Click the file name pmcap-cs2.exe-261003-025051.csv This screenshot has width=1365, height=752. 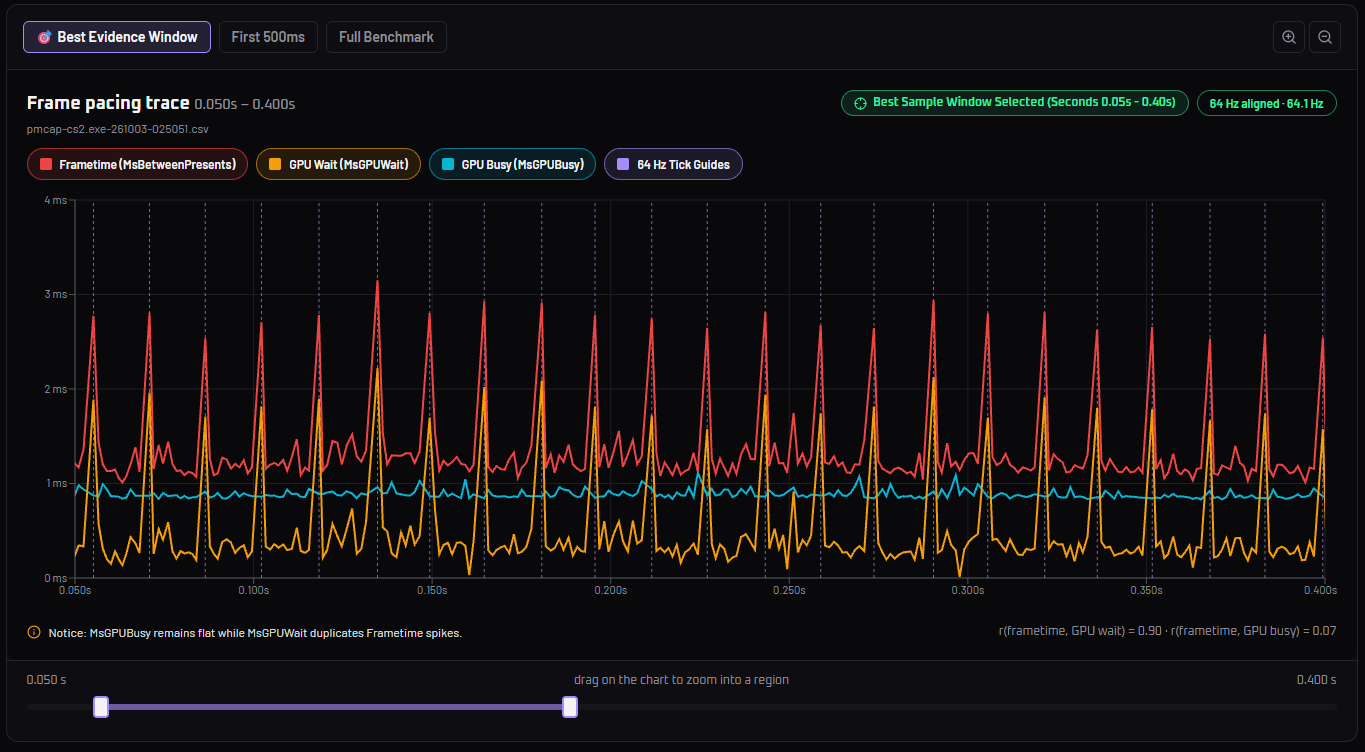[117, 129]
